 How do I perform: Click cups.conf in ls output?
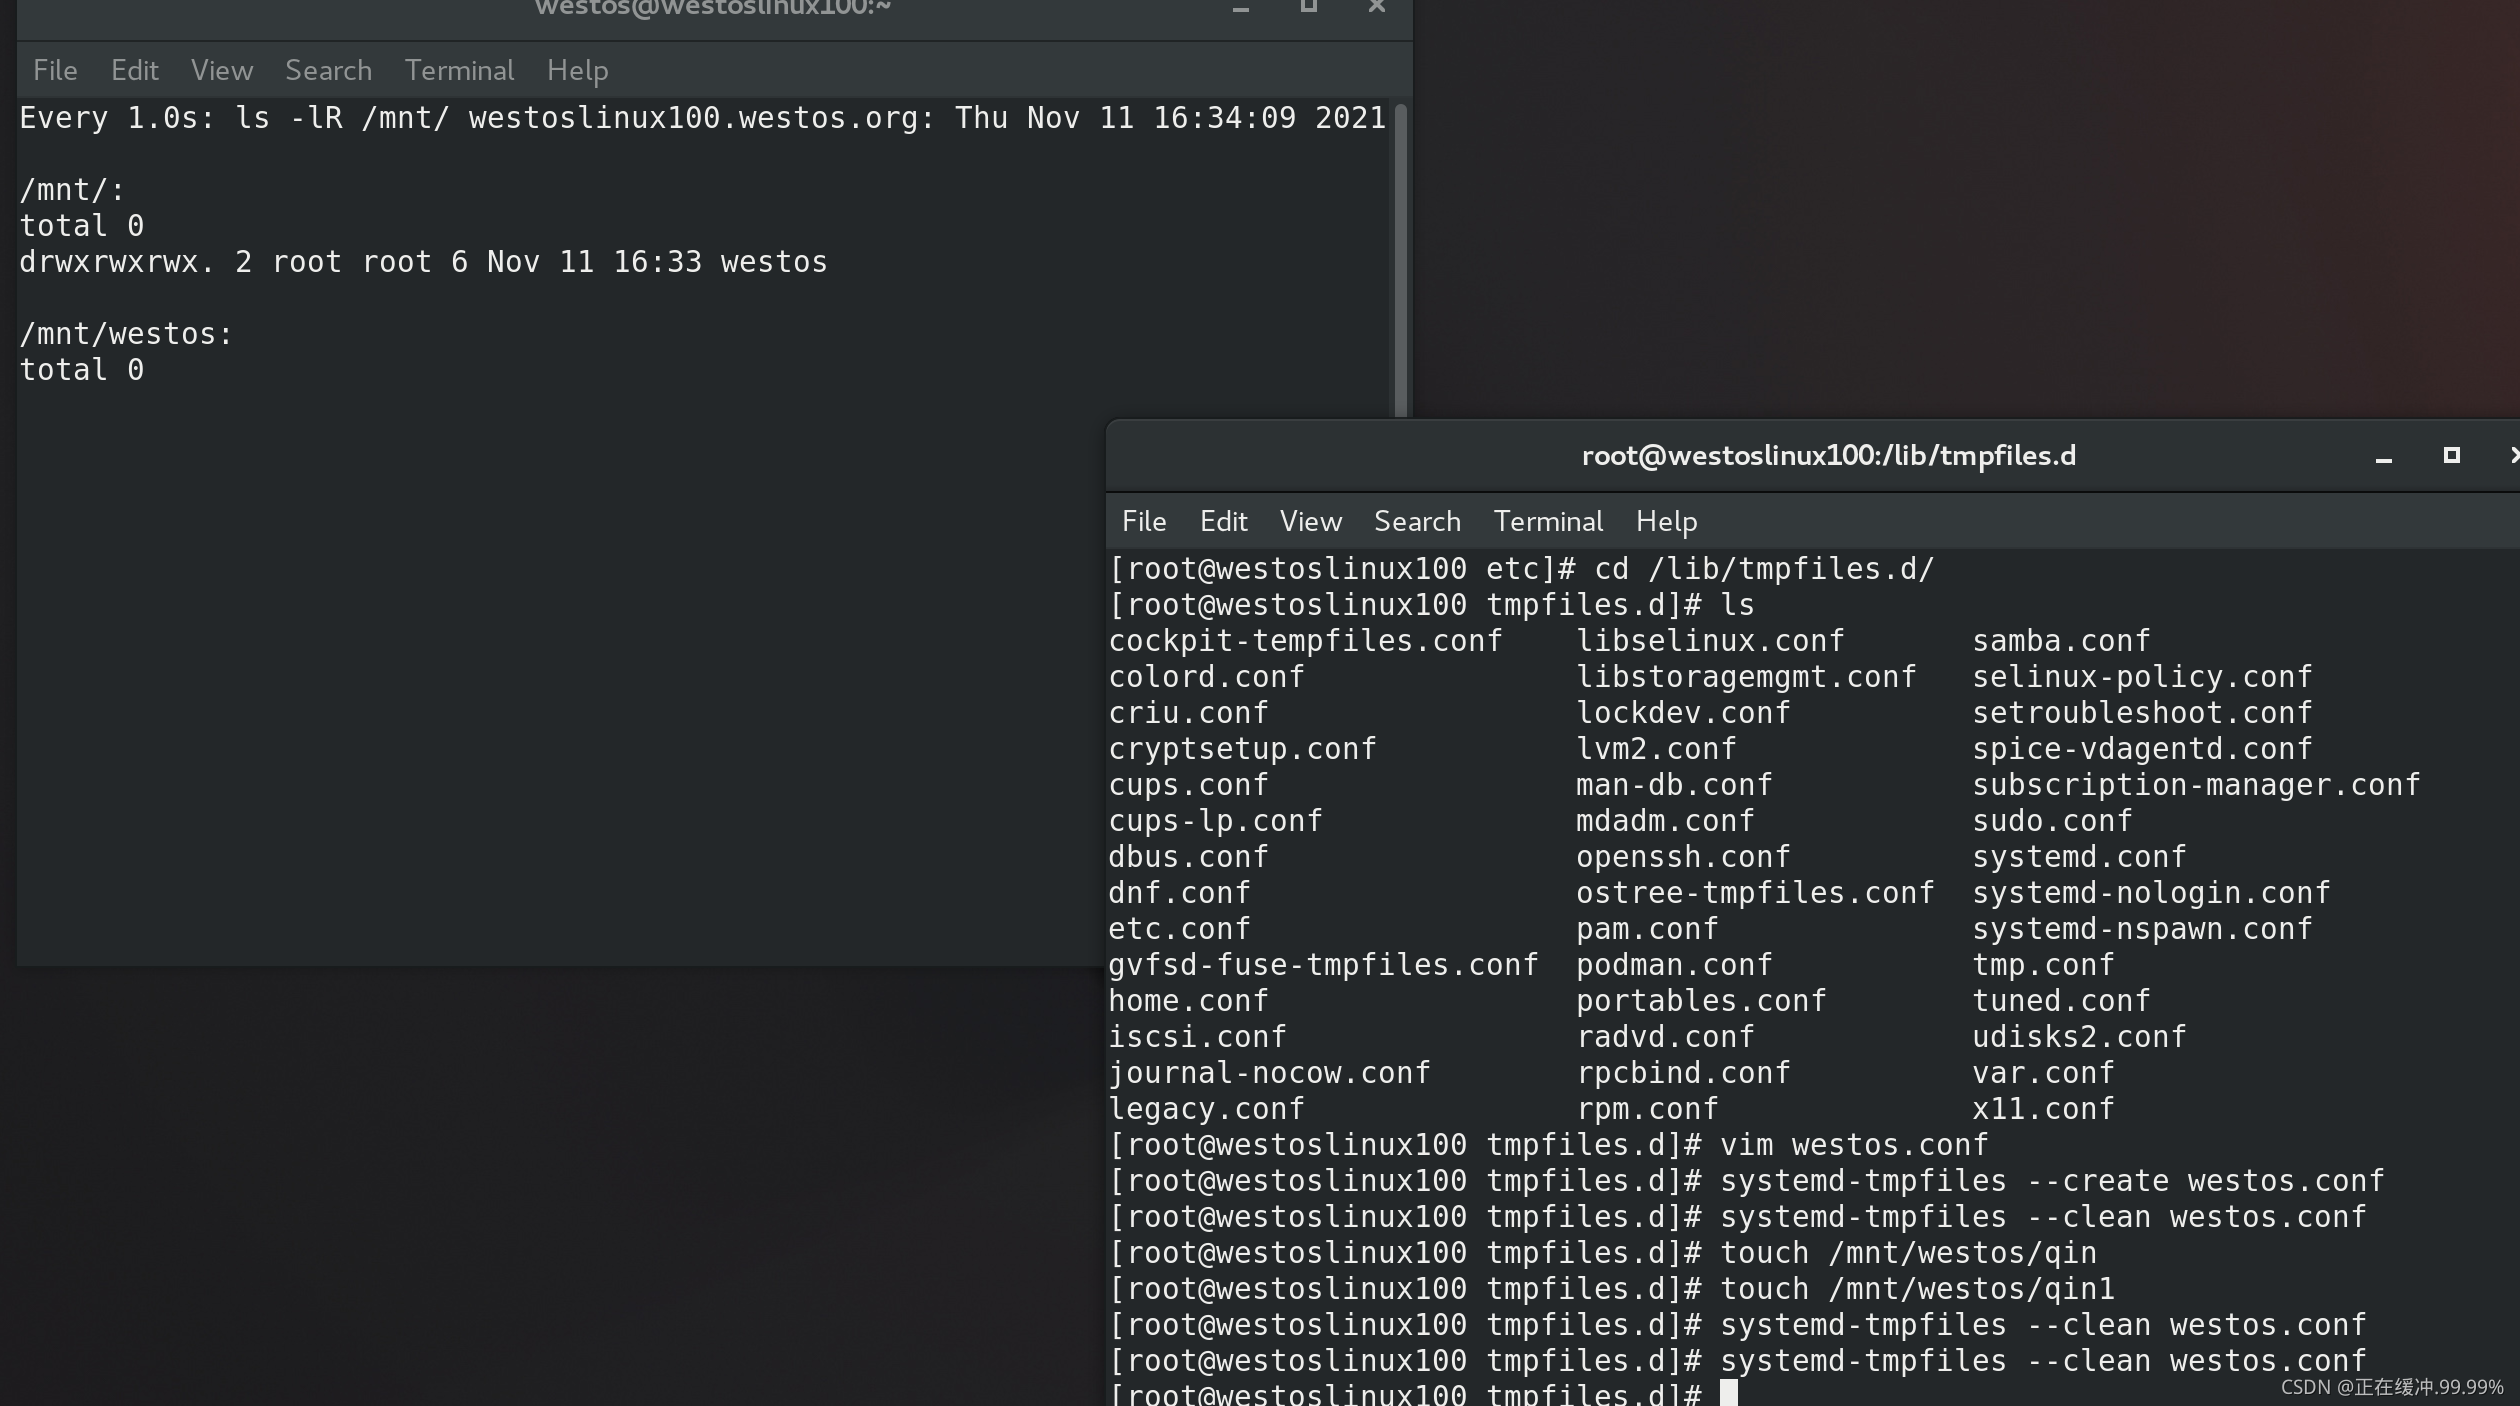tap(1188, 785)
